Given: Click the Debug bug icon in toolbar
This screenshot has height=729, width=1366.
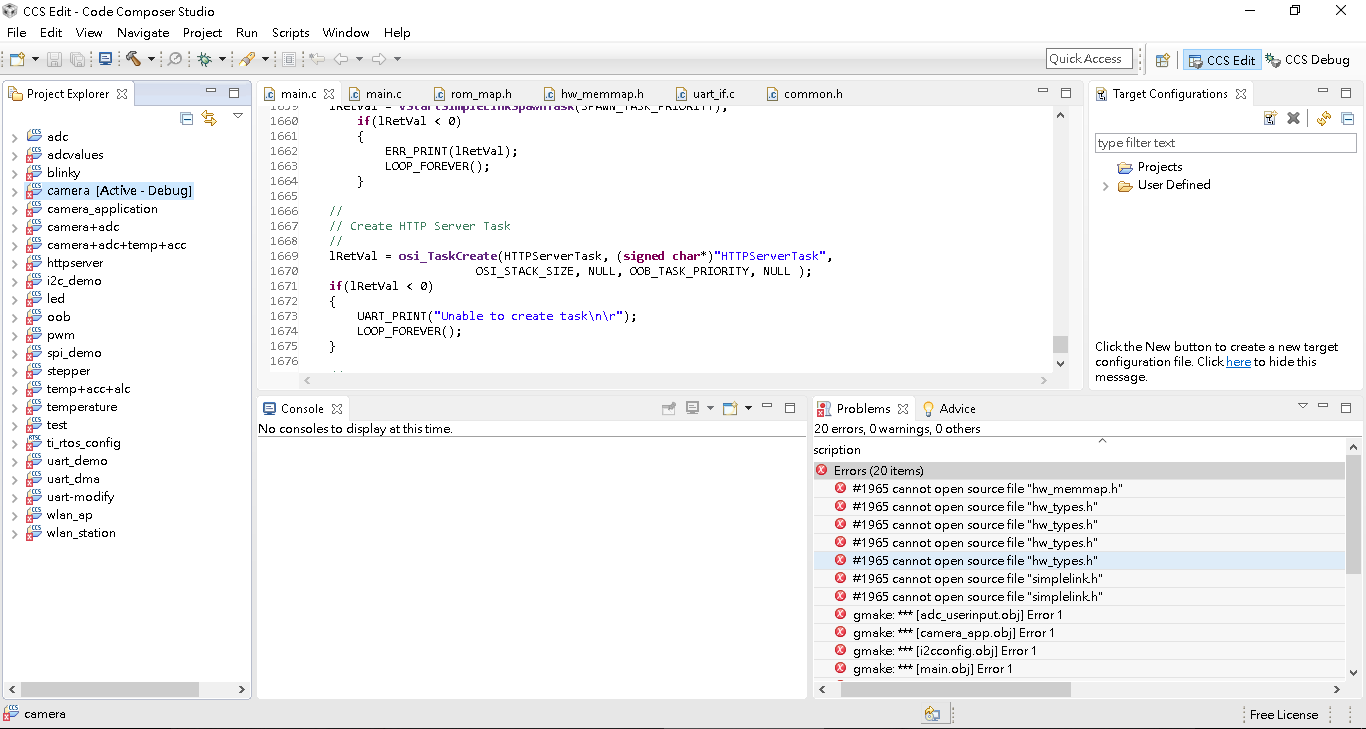Looking at the screenshot, I should pos(204,59).
